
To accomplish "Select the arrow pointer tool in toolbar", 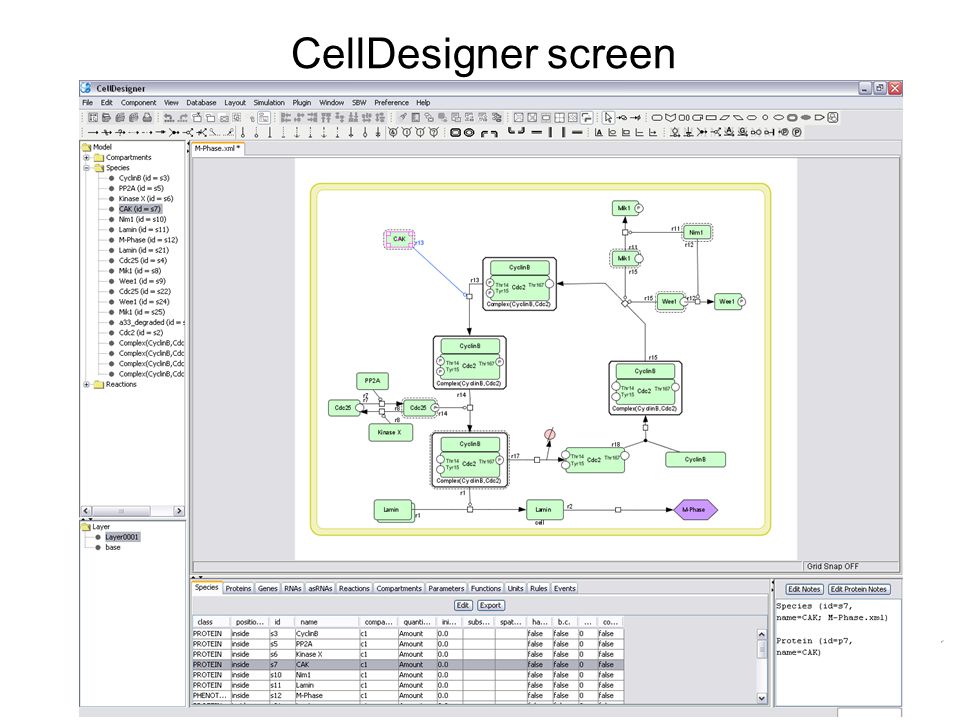I will (x=608, y=118).
